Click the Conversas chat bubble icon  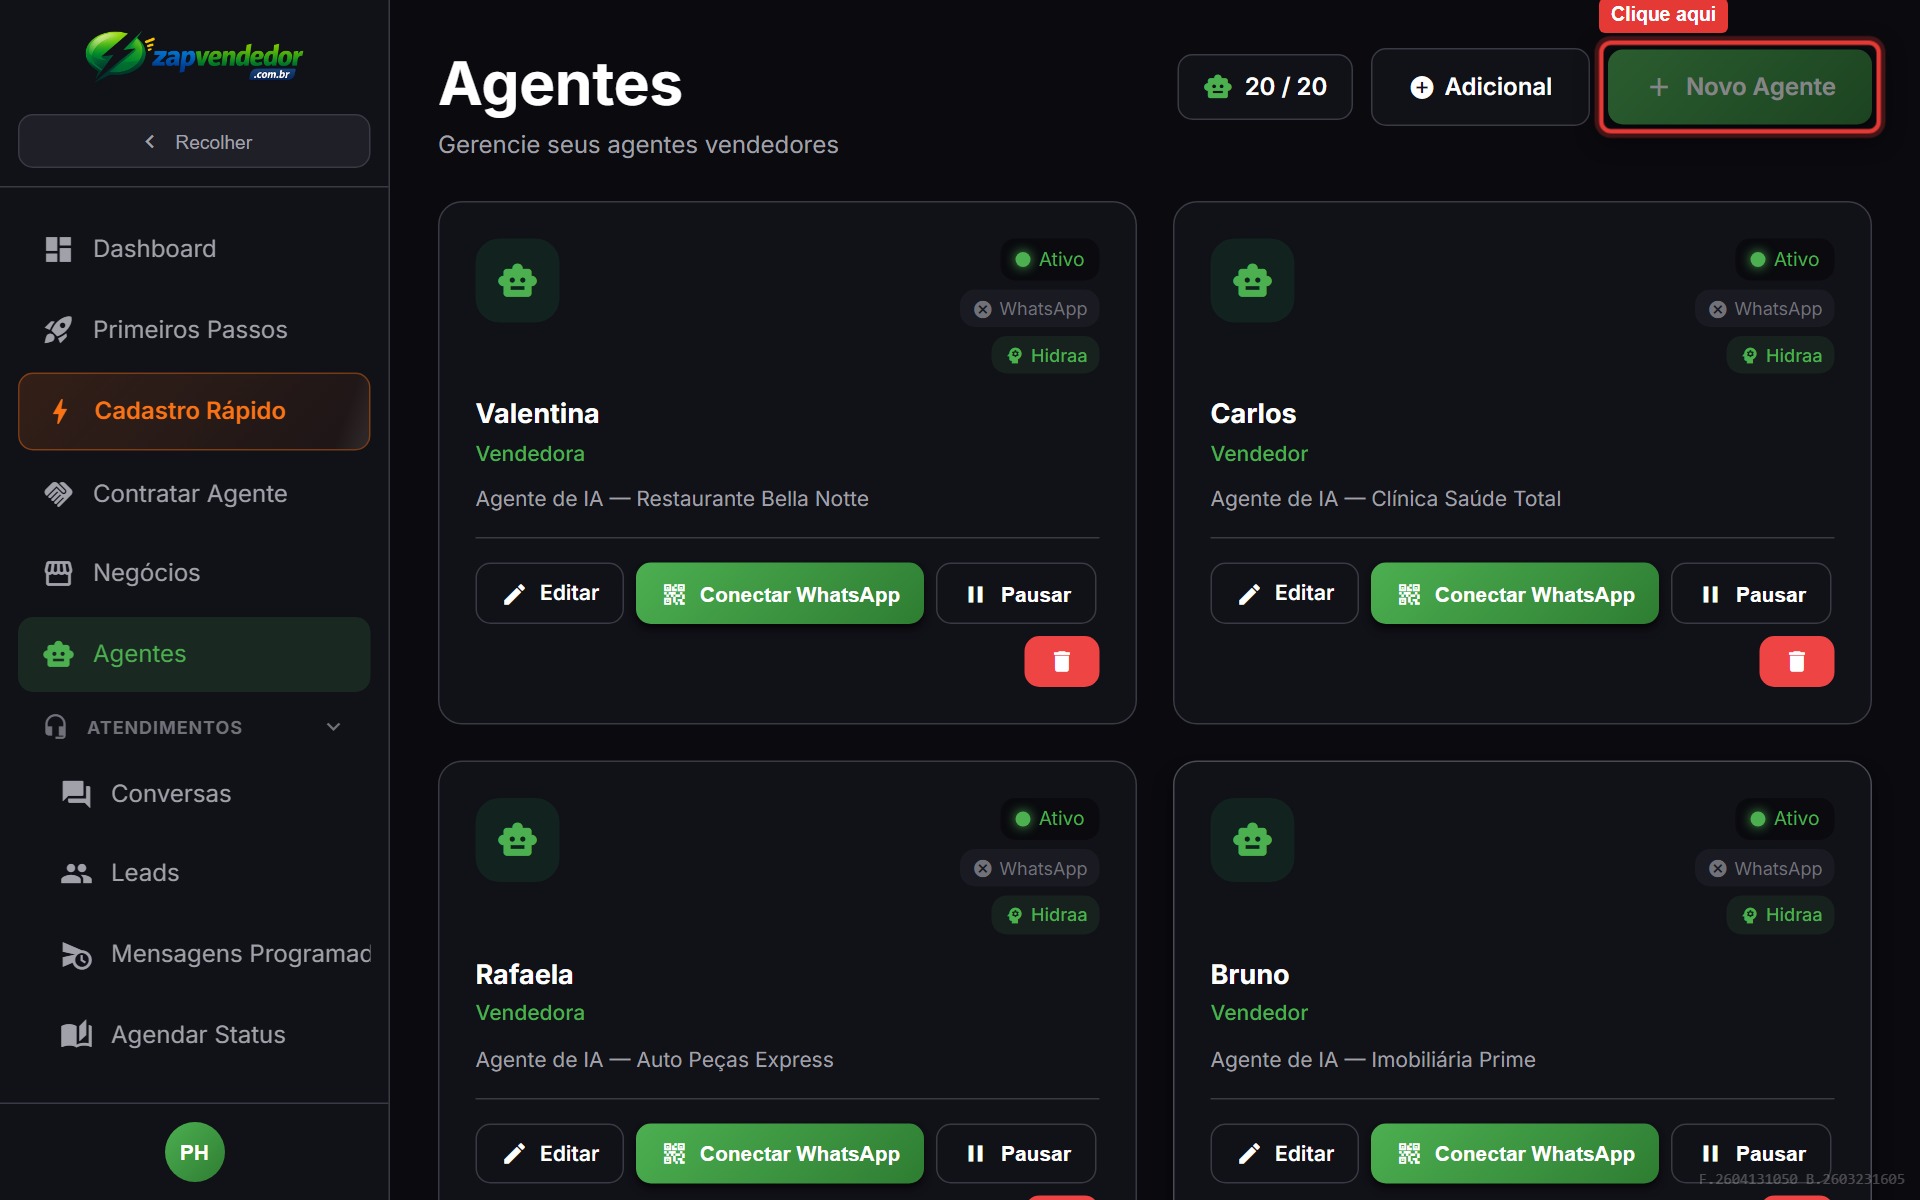[x=74, y=792]
